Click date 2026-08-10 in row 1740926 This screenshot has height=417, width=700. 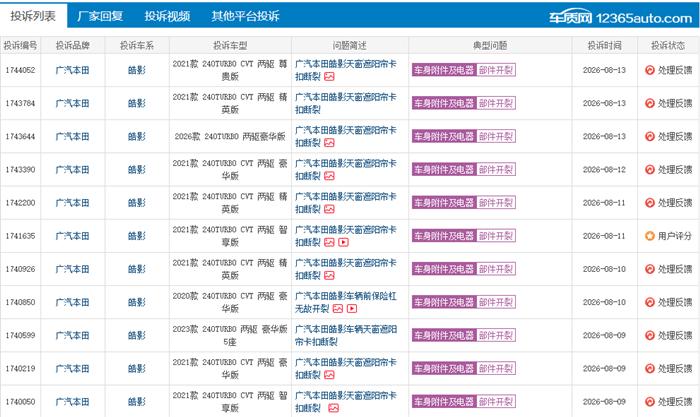604,269
